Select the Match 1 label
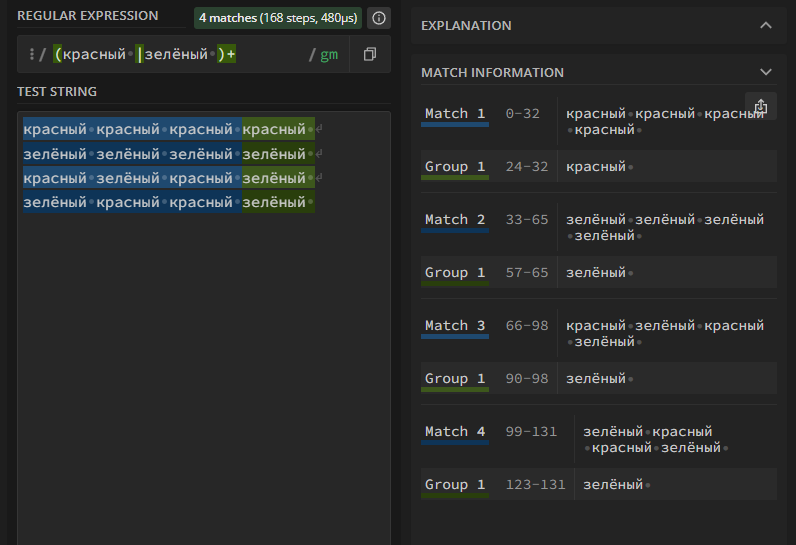796x545 pixels. click(x=454, y=114)
